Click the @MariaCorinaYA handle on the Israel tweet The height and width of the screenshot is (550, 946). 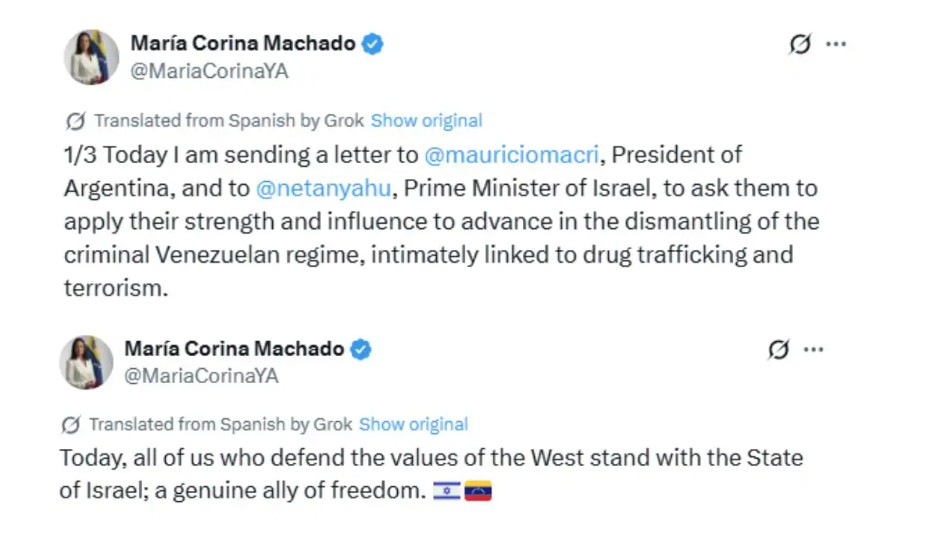pos(201,376)
